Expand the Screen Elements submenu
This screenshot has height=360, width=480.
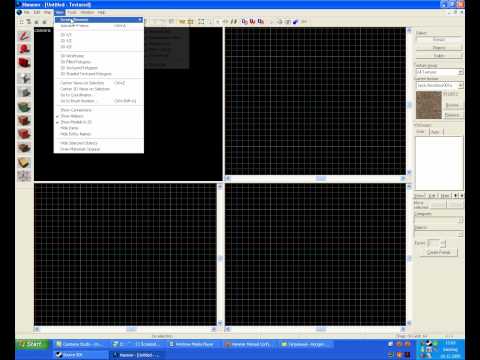(x=99, y=20)
